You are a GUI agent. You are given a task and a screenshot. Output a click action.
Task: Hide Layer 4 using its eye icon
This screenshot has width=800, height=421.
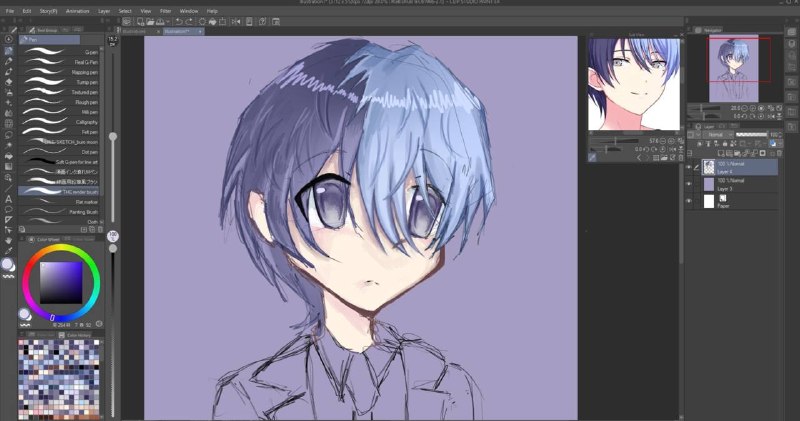689,167
